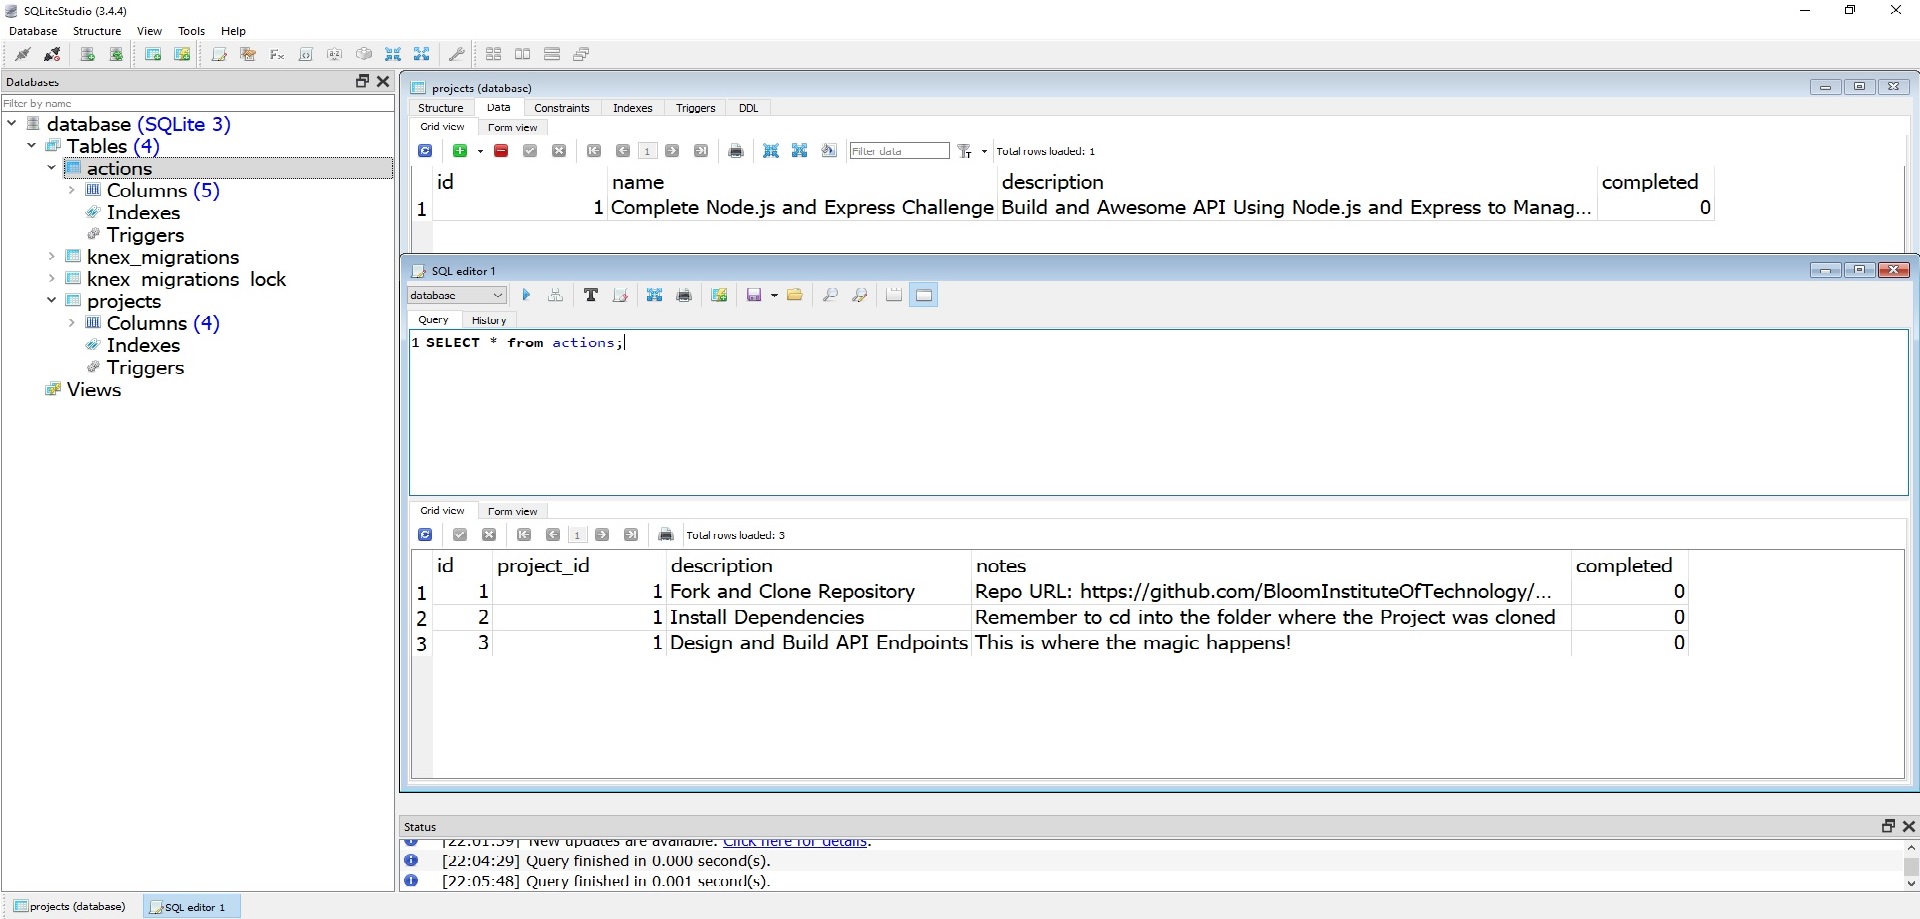Image resolution: width=1920 pixels, height=919 pixels.
Task: Collapse the projects table tree node
Action: pyautogui.click(x=52, y=300)
